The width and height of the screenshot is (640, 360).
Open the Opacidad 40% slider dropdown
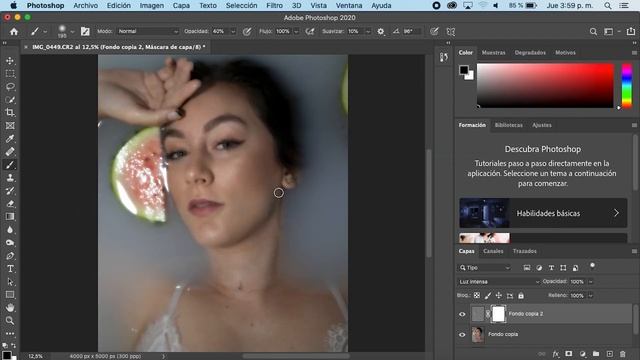(233, 31)
